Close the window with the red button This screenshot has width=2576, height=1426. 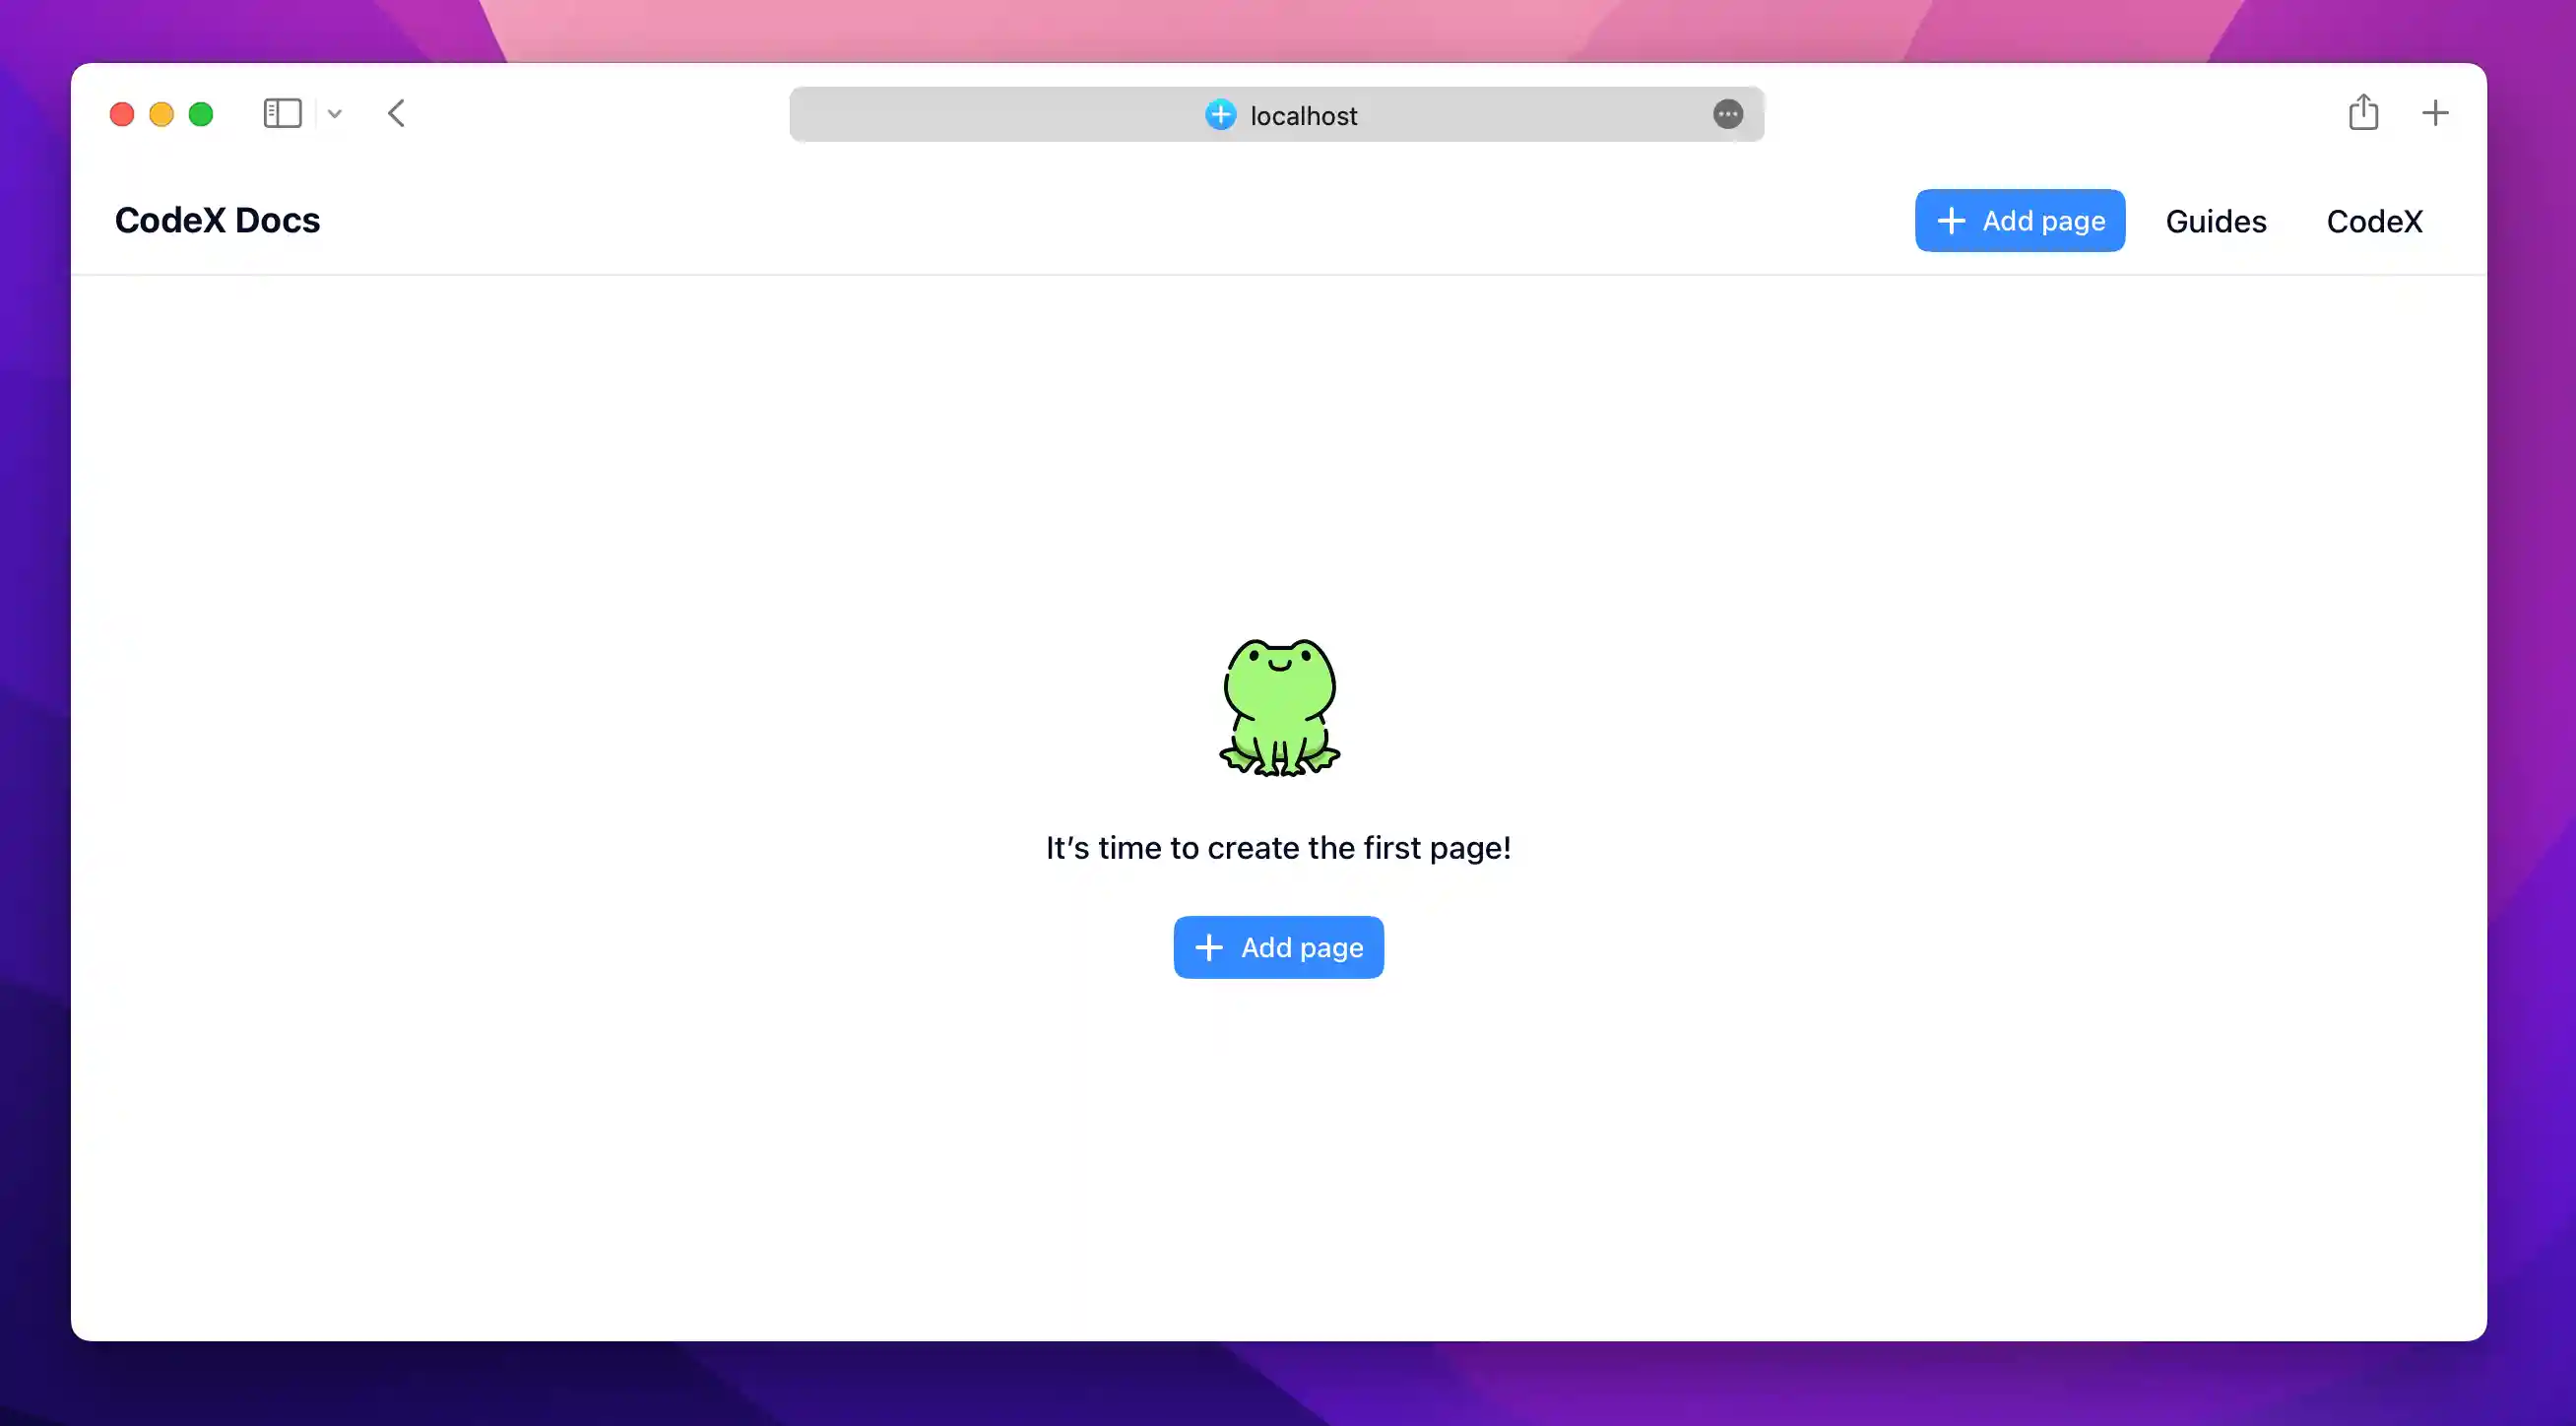pyautogui.click(x=122, y=115)
